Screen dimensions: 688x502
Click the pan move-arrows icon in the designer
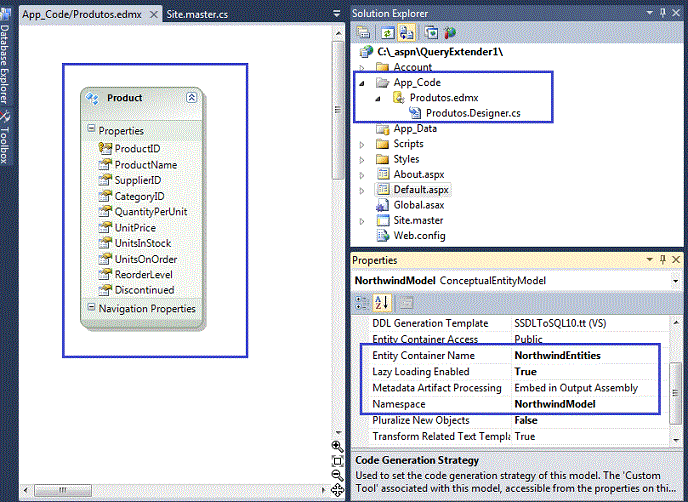point(337,490)
